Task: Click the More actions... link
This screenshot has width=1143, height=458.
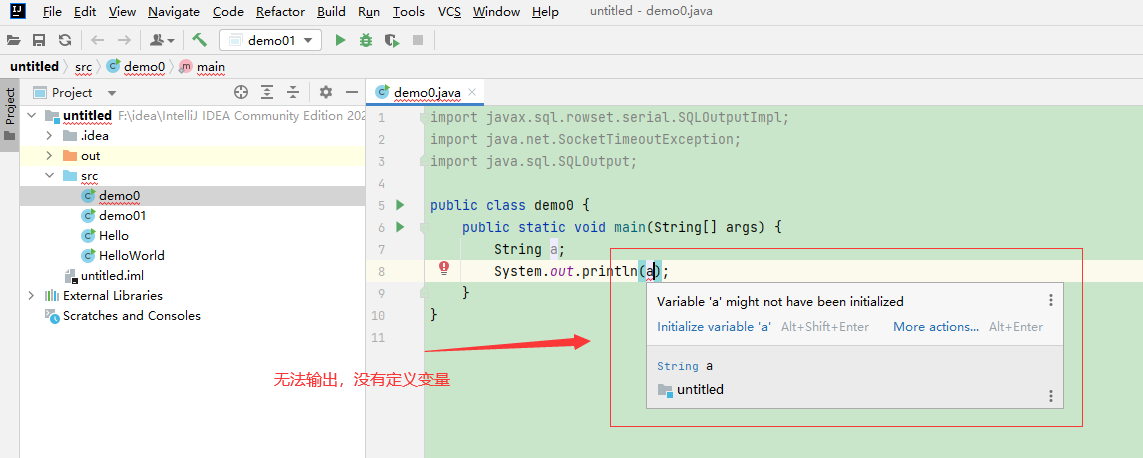Action: [936, 327]
